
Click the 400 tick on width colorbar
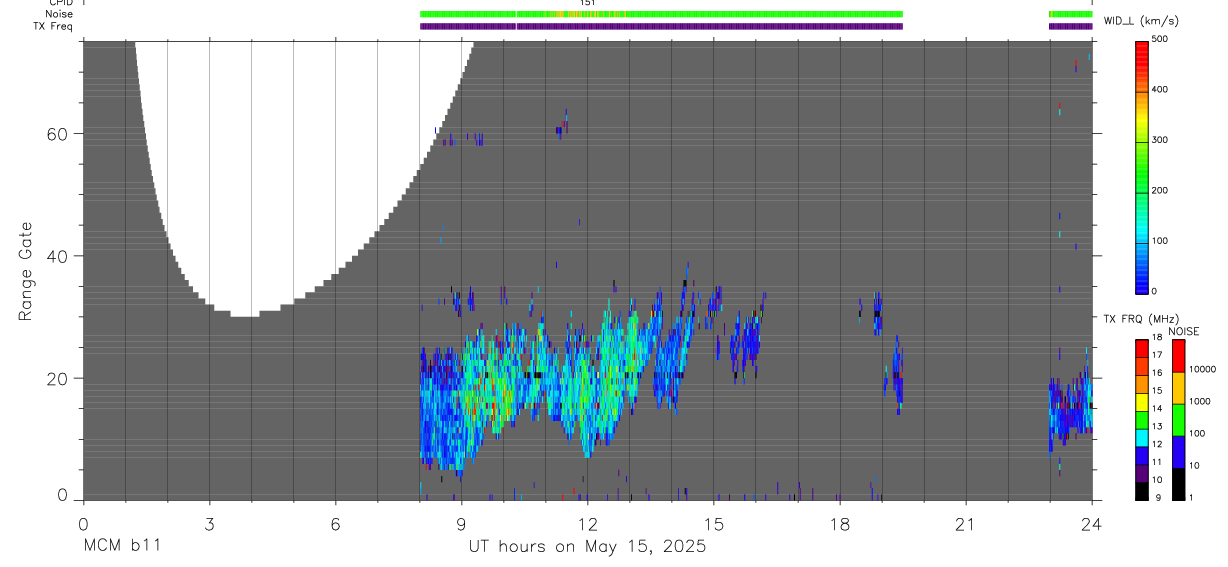[x=1160, y=89]
